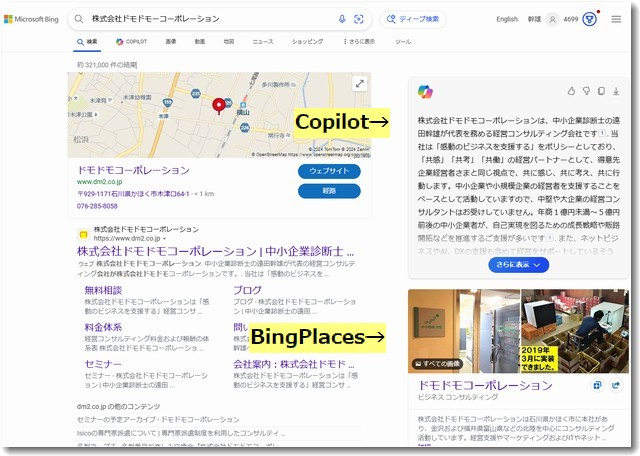The image size is (640, 456).
Task: Copy the Copilot answer with copy icon
Action: 601,91
